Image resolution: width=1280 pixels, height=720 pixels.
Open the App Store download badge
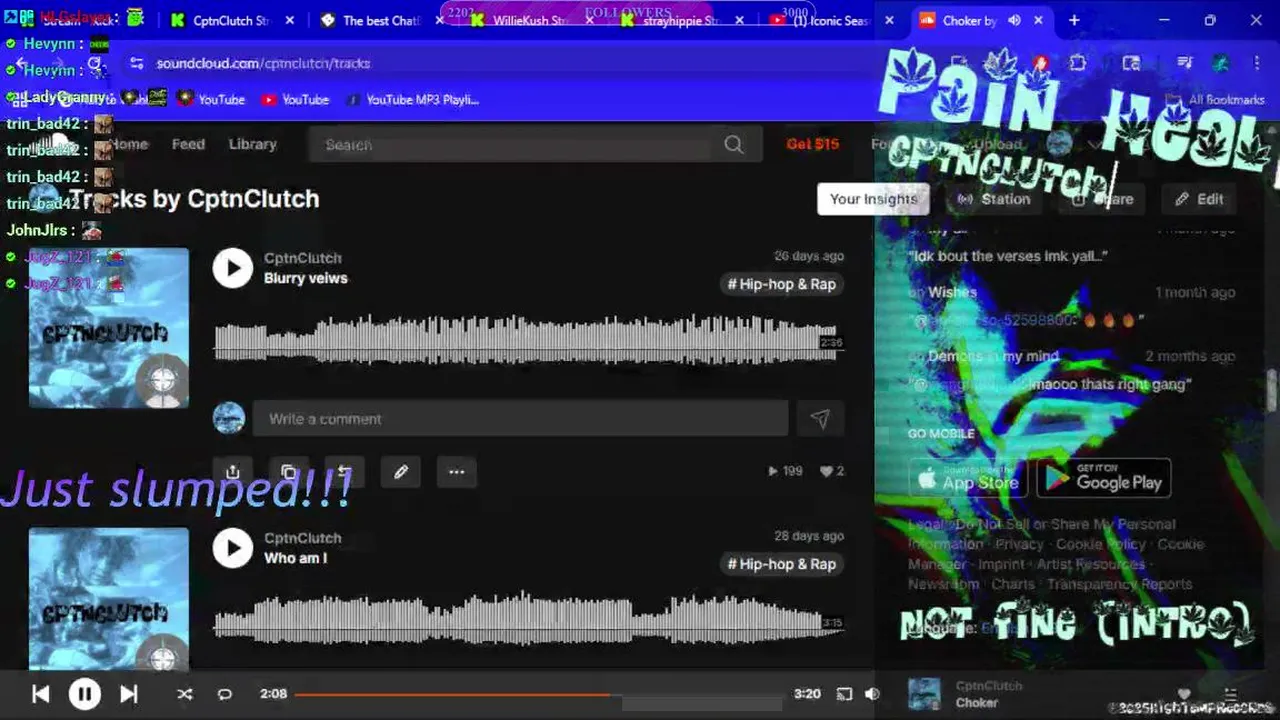967,479
